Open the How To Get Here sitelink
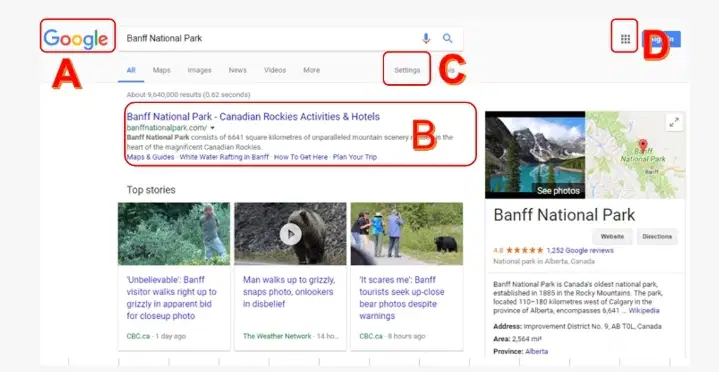 point(301,157)
